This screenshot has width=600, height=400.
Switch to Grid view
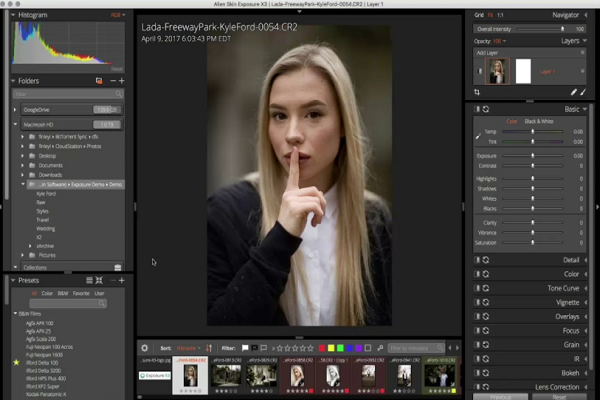[x=479, y=15]
